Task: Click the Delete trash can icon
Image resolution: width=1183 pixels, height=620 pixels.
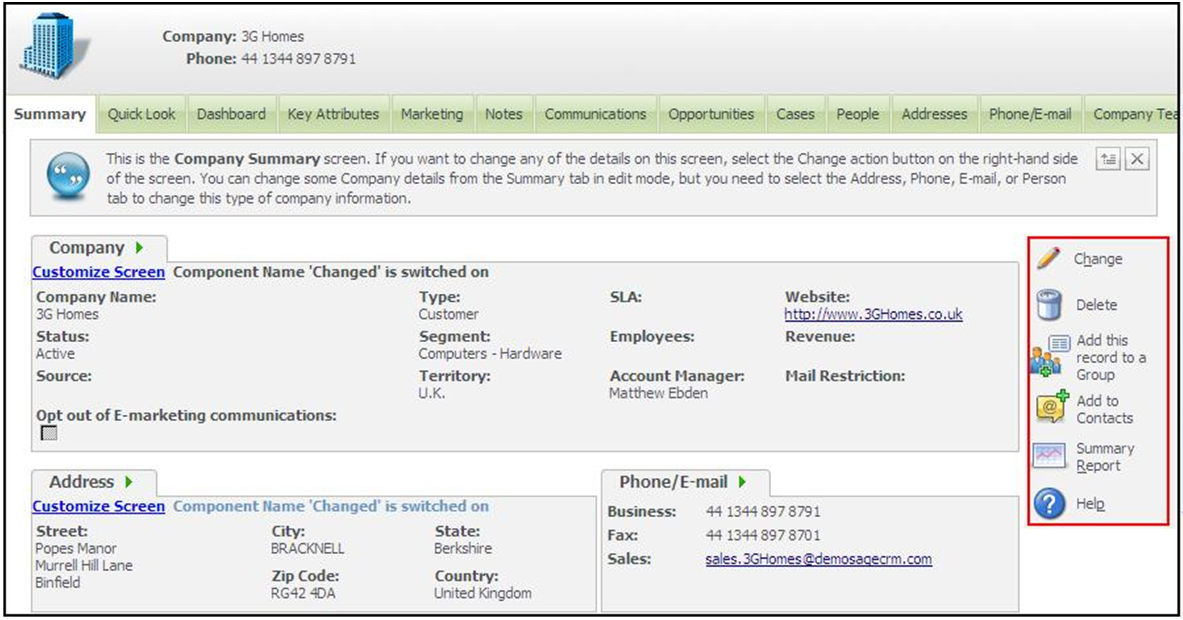Action: [x=1049, y=305]
